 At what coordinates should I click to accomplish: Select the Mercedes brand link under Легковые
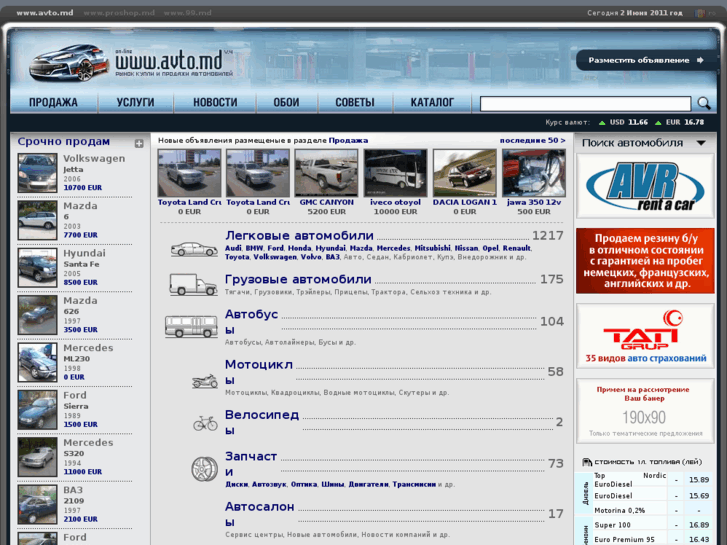coord(393,248)
